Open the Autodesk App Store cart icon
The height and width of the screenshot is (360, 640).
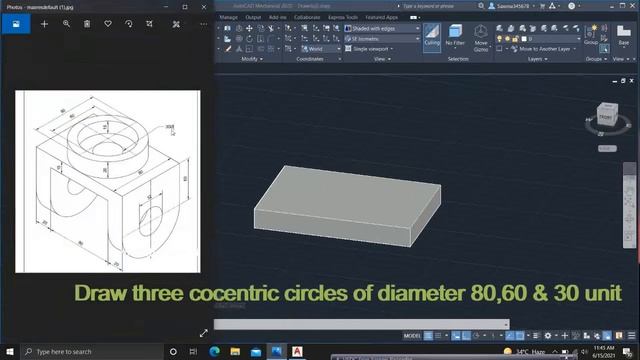point(542,6)
